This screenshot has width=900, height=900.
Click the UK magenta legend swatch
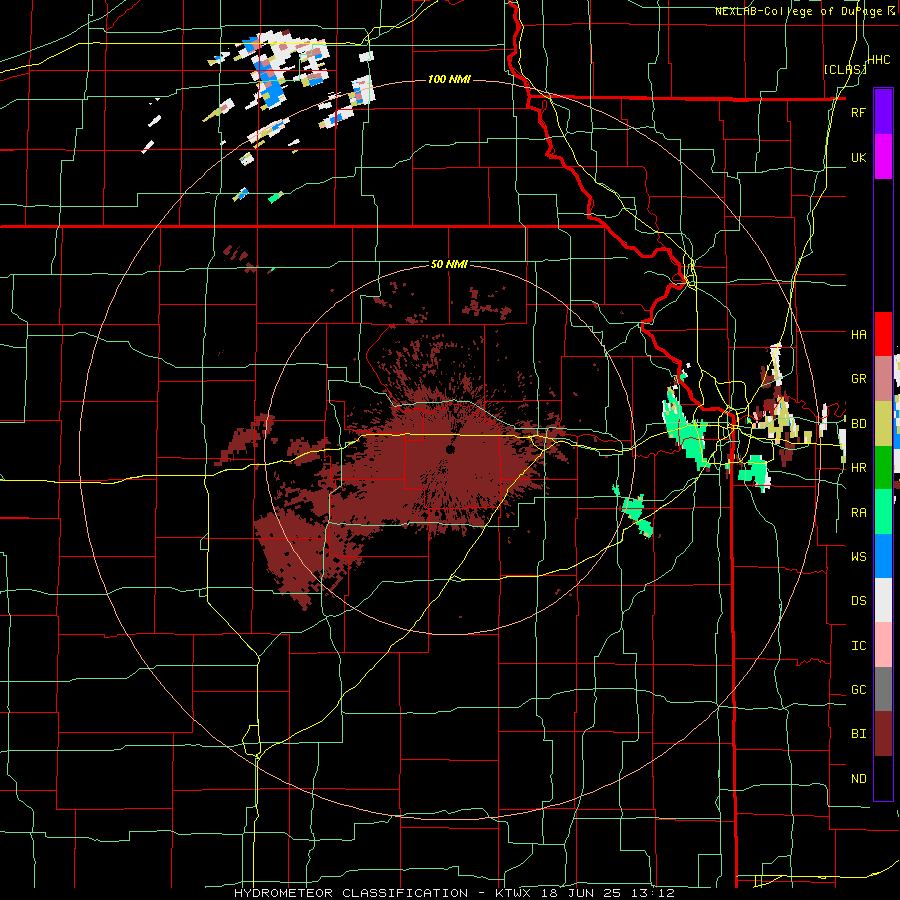(x=883, y=157)
